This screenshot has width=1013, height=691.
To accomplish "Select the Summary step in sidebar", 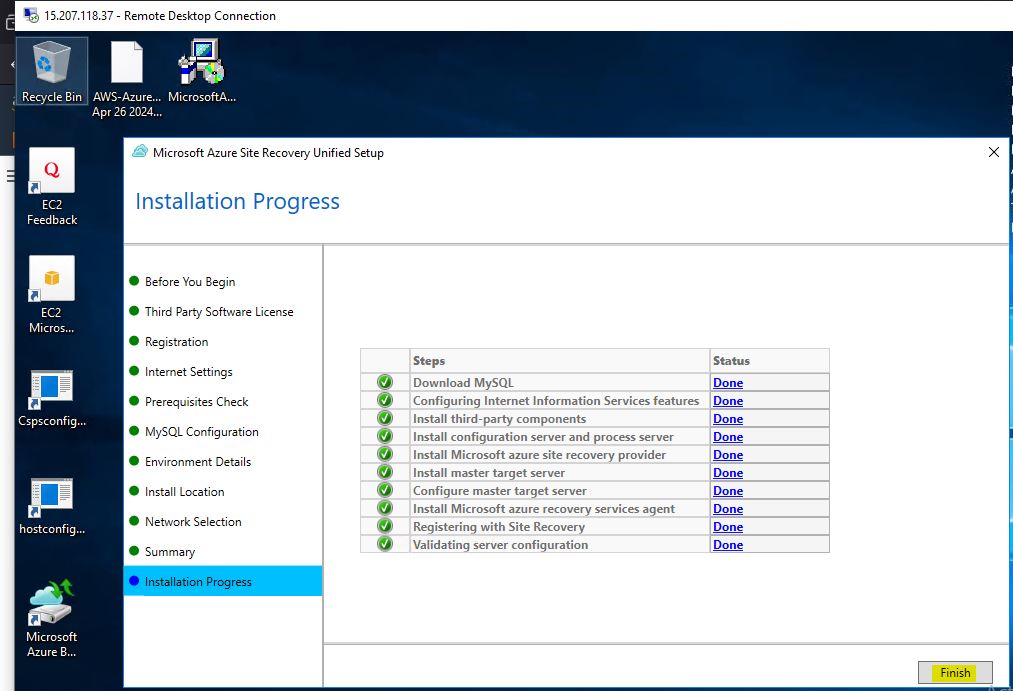I will point(170,552).
